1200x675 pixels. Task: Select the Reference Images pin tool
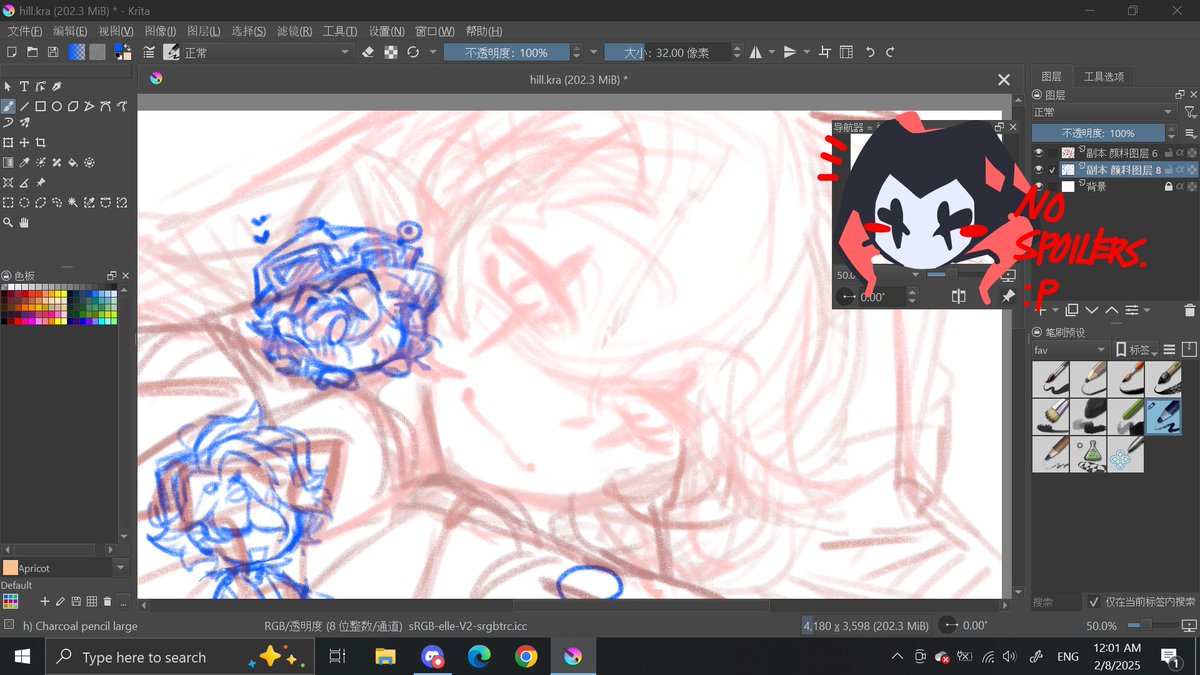coord(41,182)
